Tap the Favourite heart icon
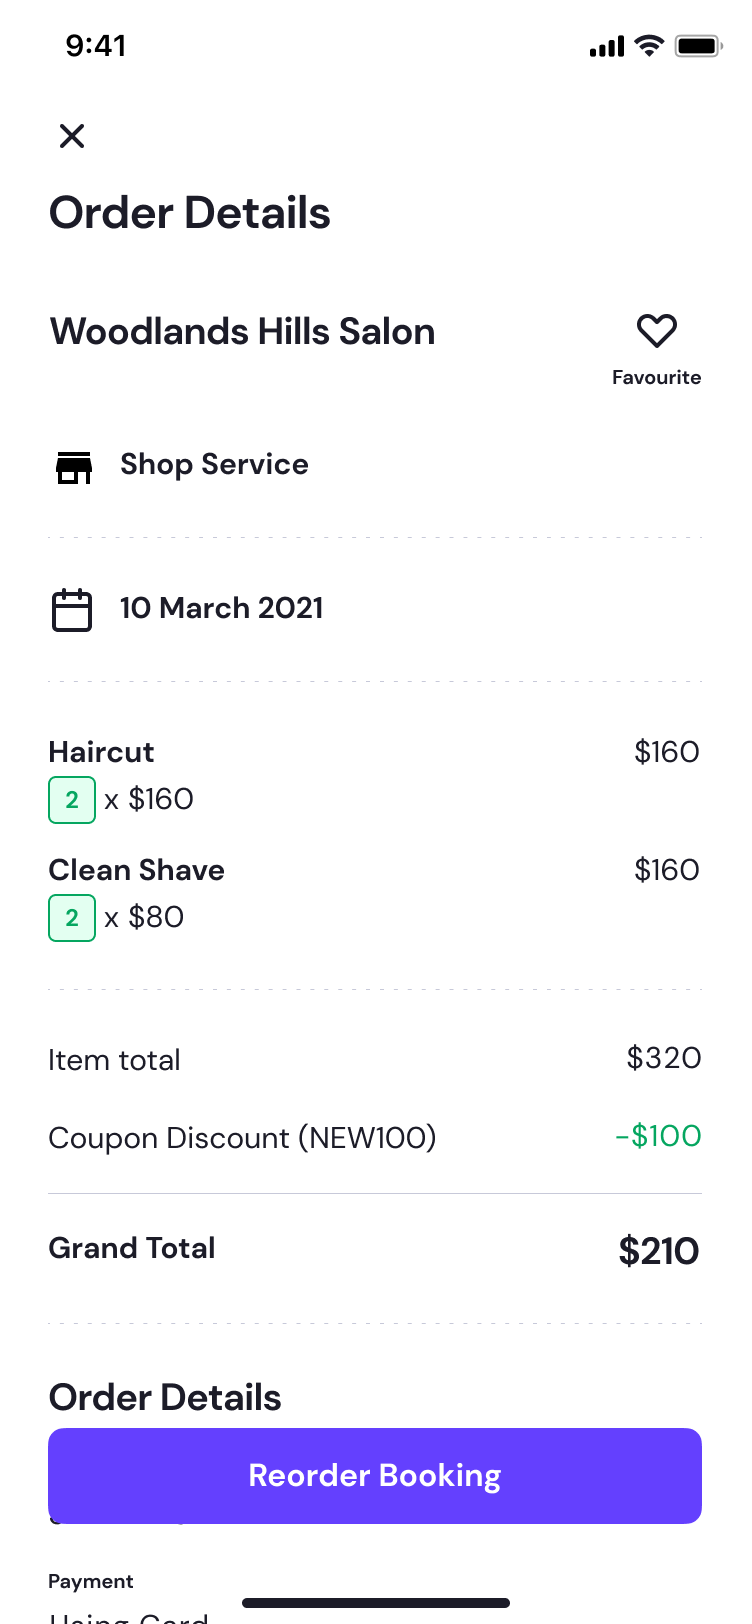This screenshot has height=1624, width=752. tap(657, 331)
